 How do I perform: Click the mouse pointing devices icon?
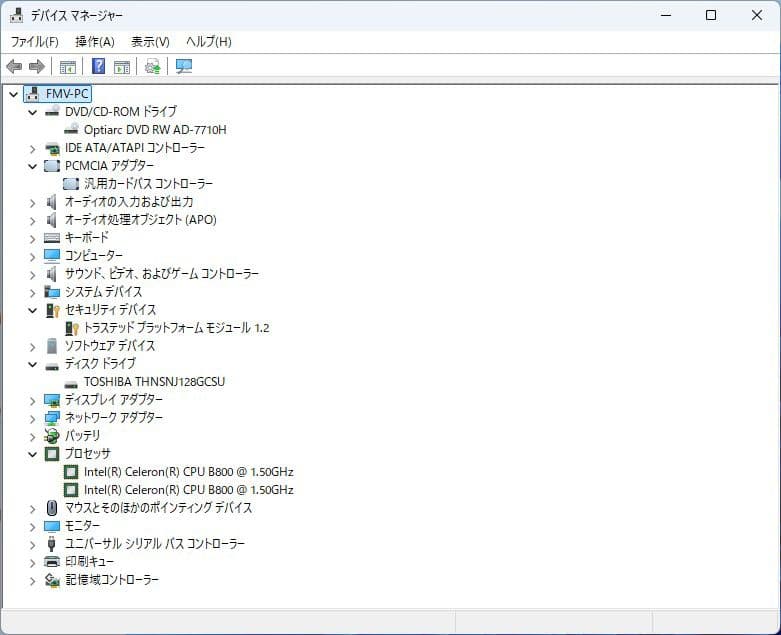coord(52,508)
